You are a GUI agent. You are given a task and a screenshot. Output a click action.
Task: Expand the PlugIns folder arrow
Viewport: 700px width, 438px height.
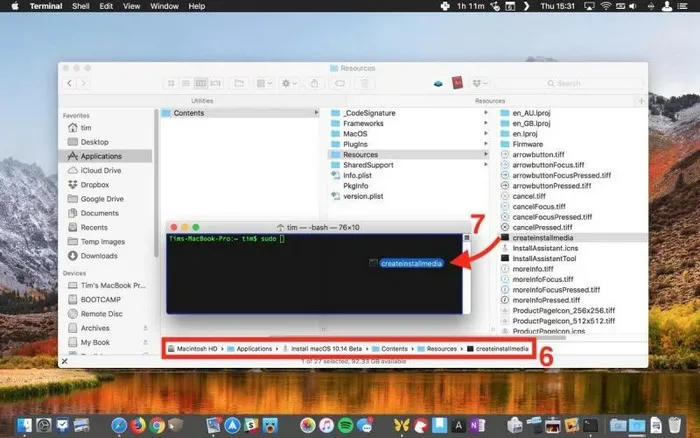coord(485,144)
